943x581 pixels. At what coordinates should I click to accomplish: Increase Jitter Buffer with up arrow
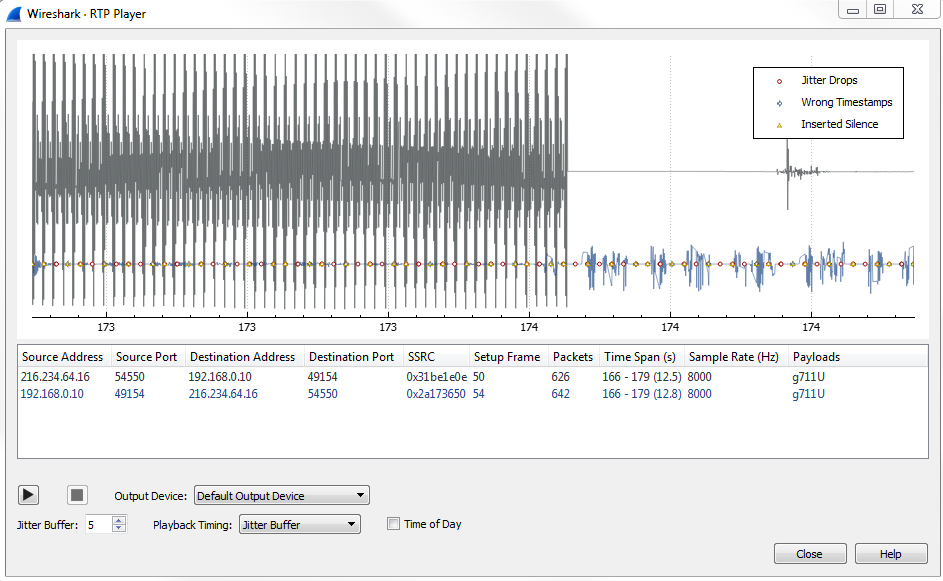[x=119, y=520]
